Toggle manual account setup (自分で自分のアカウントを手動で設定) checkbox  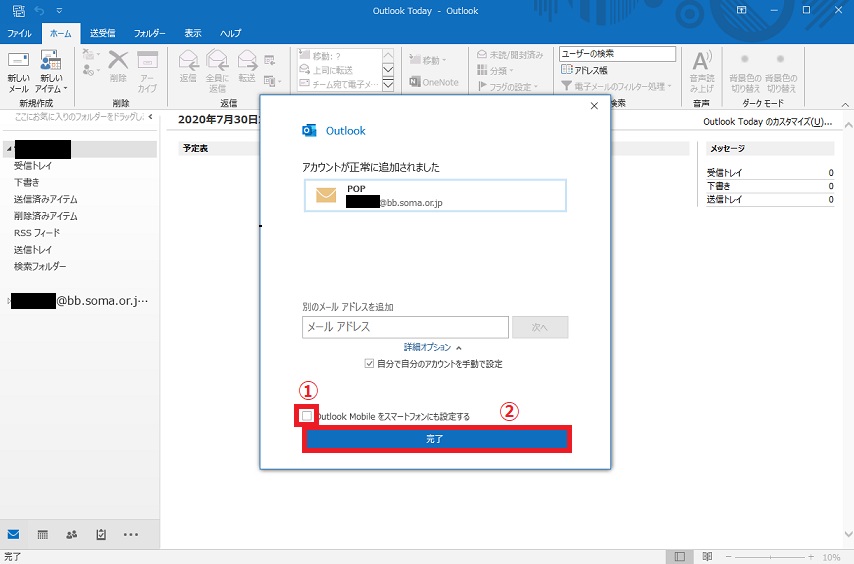[x=369, y=364]
